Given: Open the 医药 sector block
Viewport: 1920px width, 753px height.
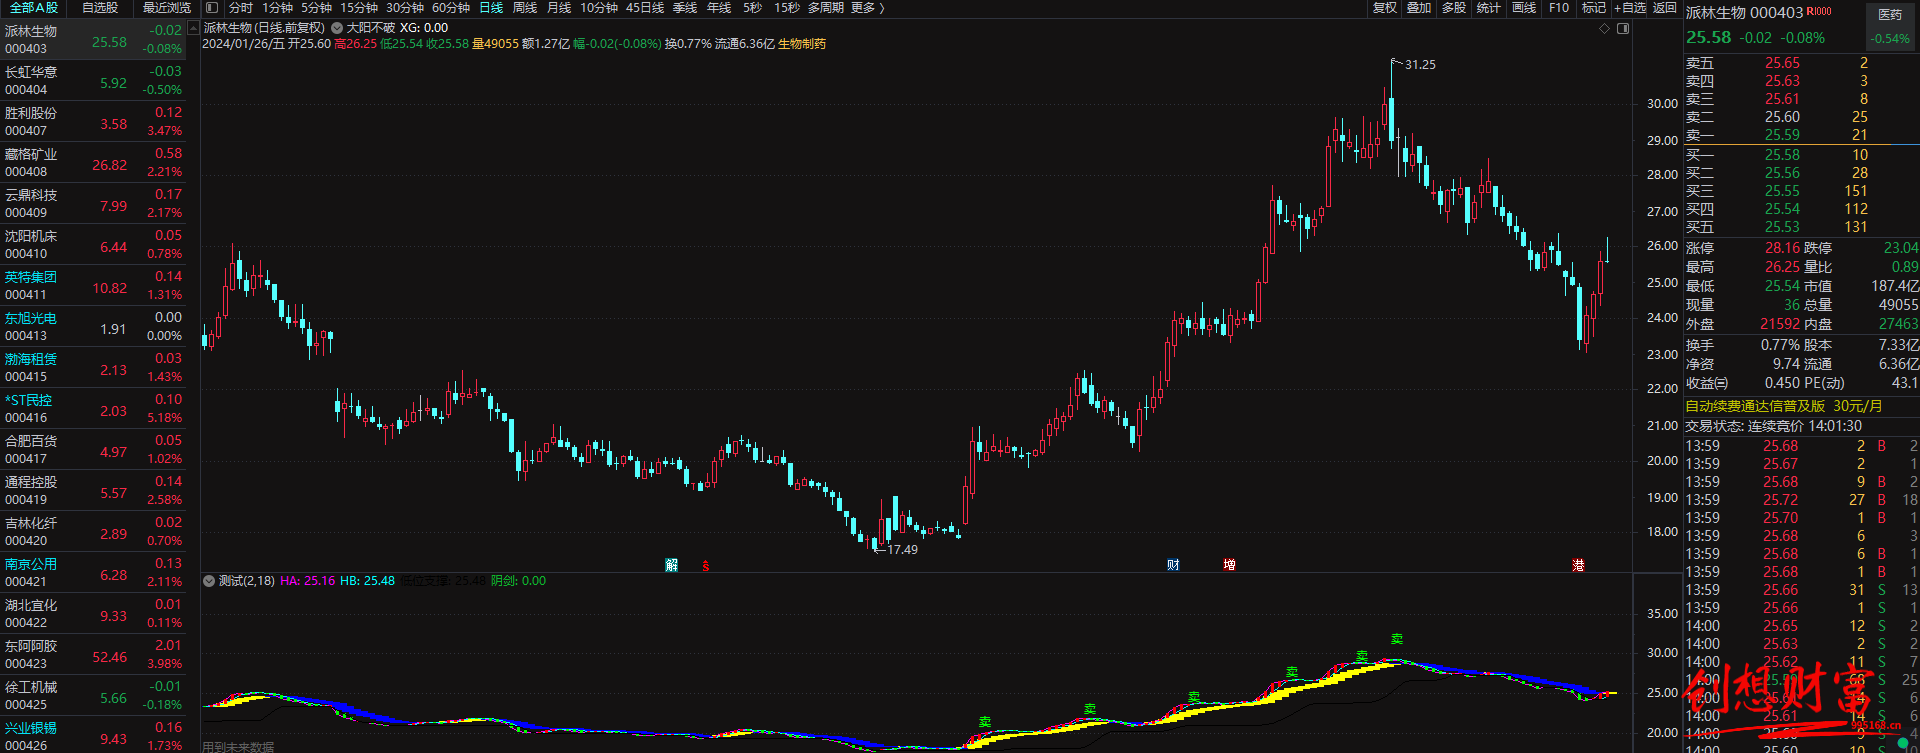Looking at the screenshot, I should point(1890,28).
